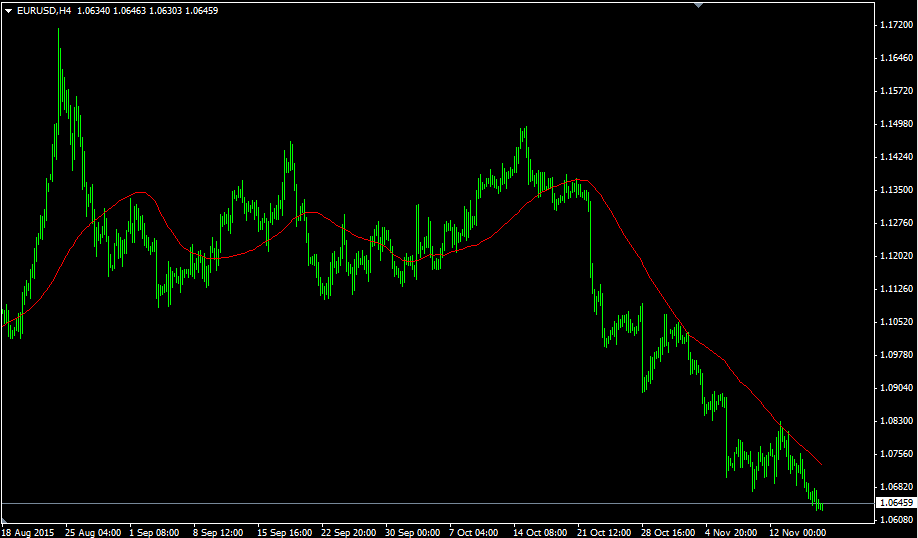This screenshot has height=538, width=918.
Task: Click the 1.16460 price axis label
Action: click(896, 57)
